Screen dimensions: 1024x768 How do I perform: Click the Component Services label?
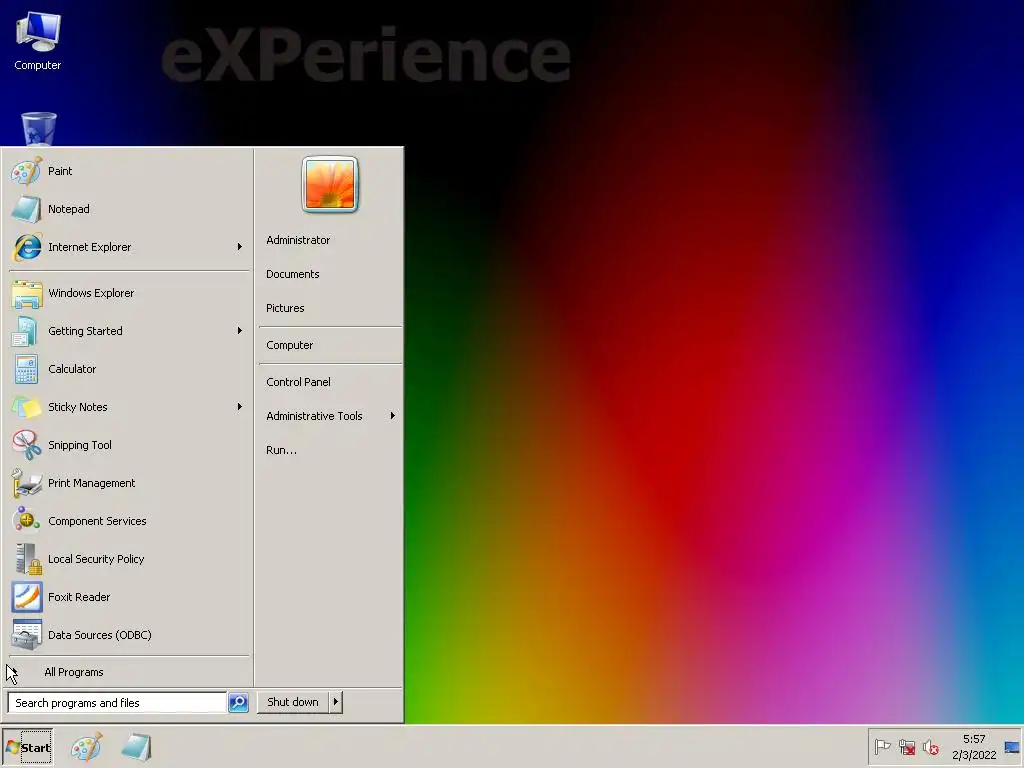(97, 521)
